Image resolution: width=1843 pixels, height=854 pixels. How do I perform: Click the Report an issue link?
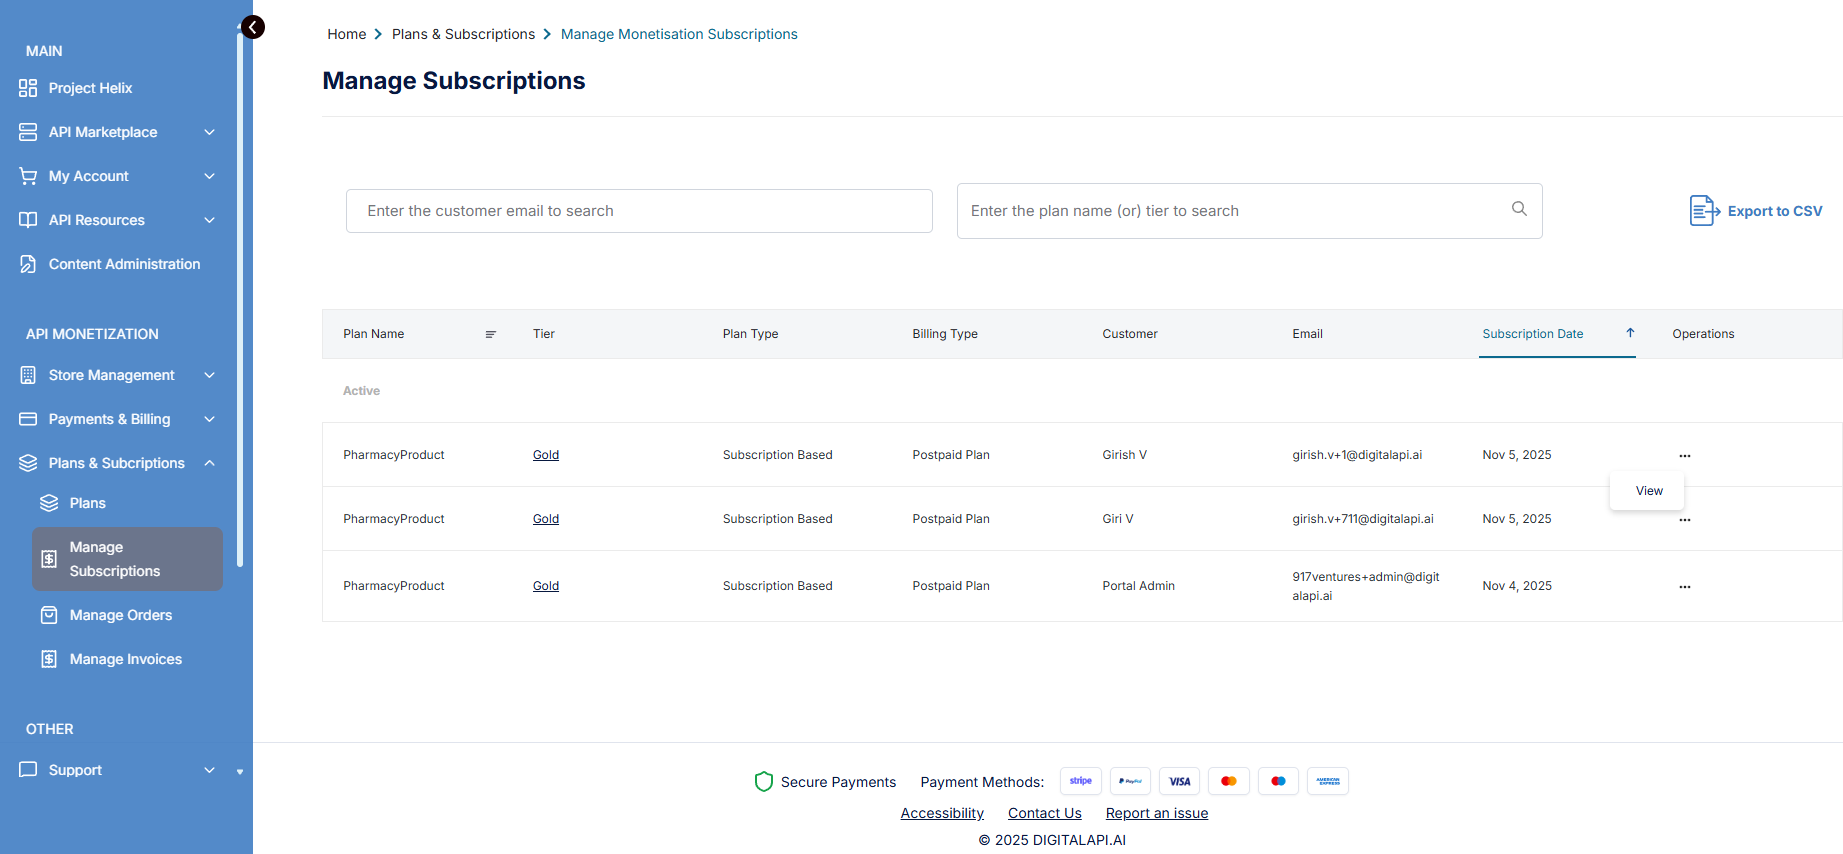click(1156, 813)
